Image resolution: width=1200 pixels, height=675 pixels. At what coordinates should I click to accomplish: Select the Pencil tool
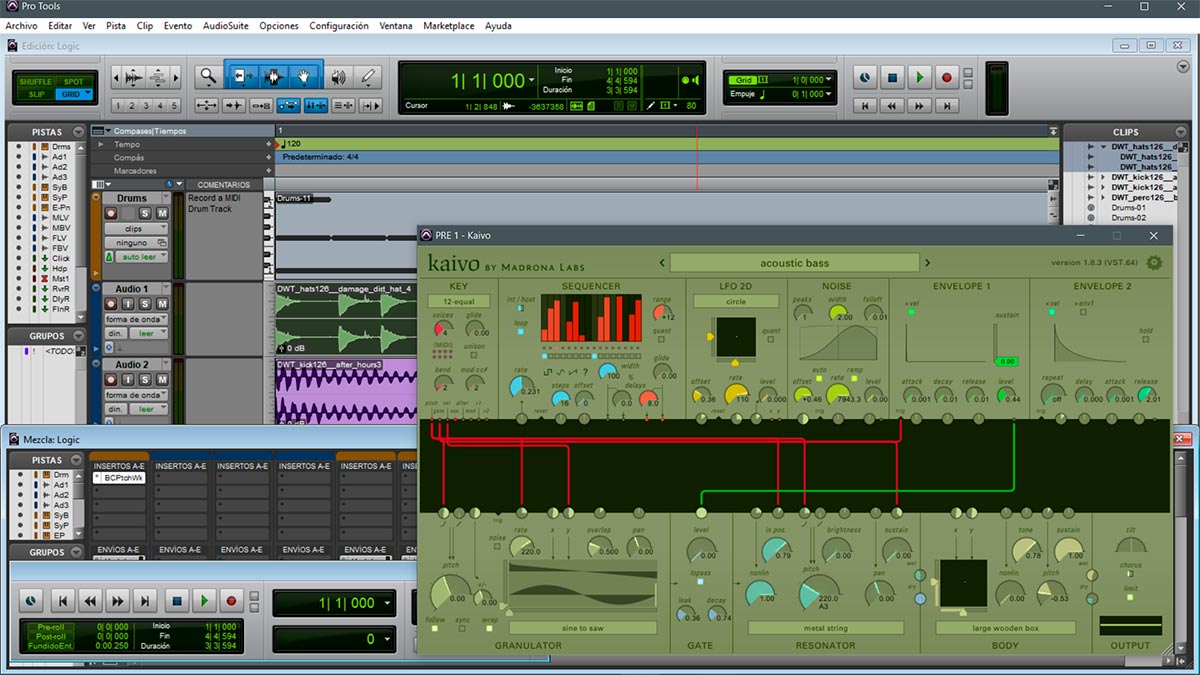click(x=367, y=76)
